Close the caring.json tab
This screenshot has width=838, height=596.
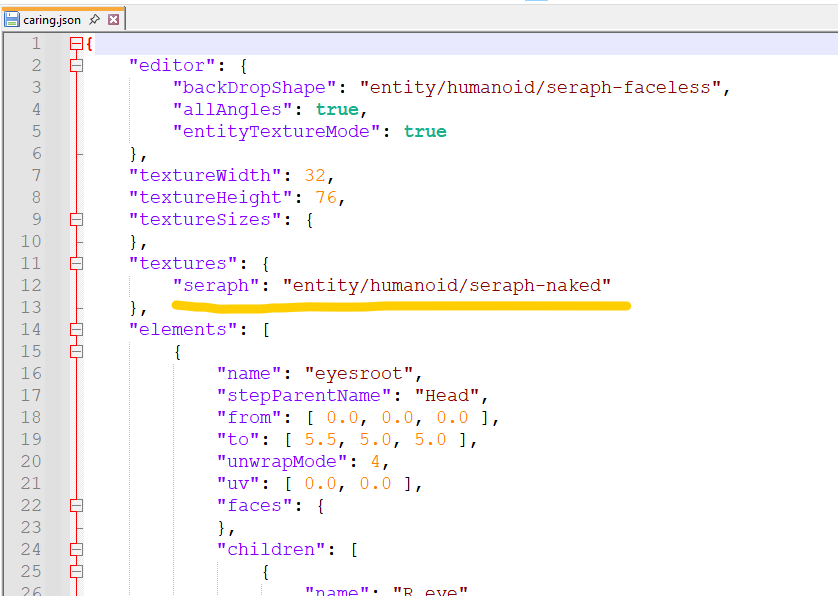pos(113,19)
